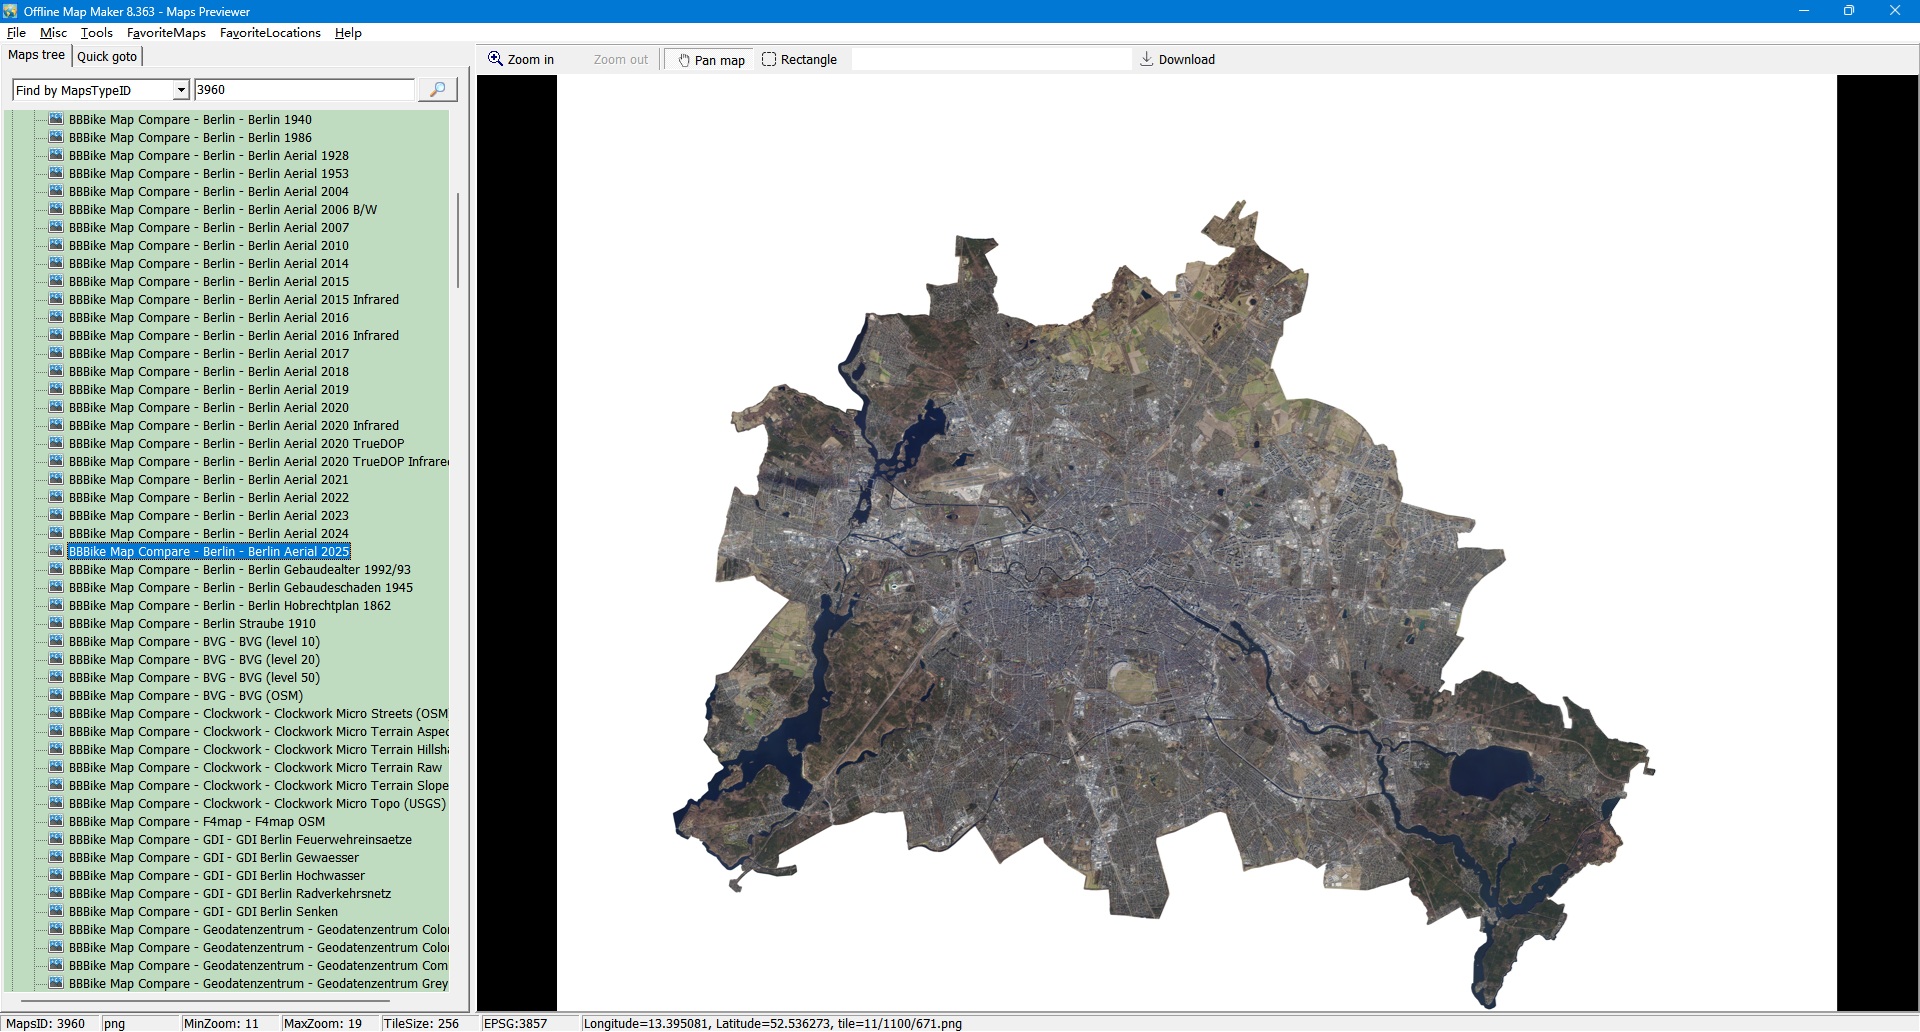Select BVG (level 10) map in tree
1920x1032 pixels.
(194, 642)
